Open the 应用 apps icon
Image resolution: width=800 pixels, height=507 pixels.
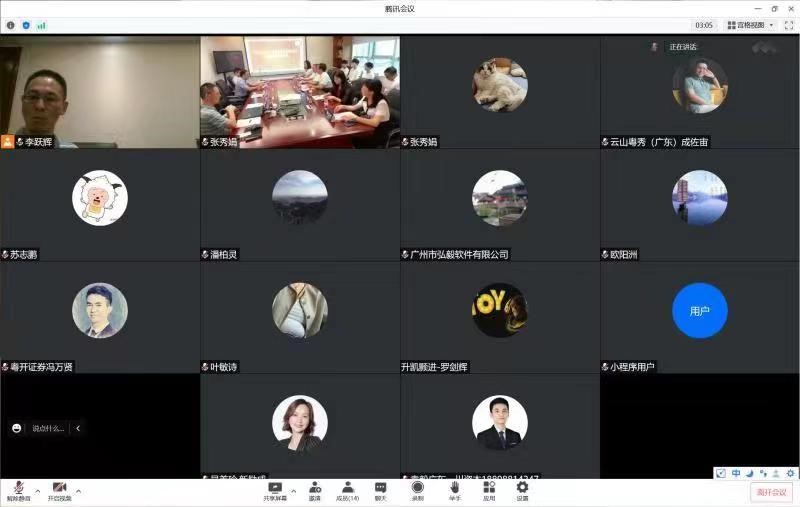tap(488, 490)
